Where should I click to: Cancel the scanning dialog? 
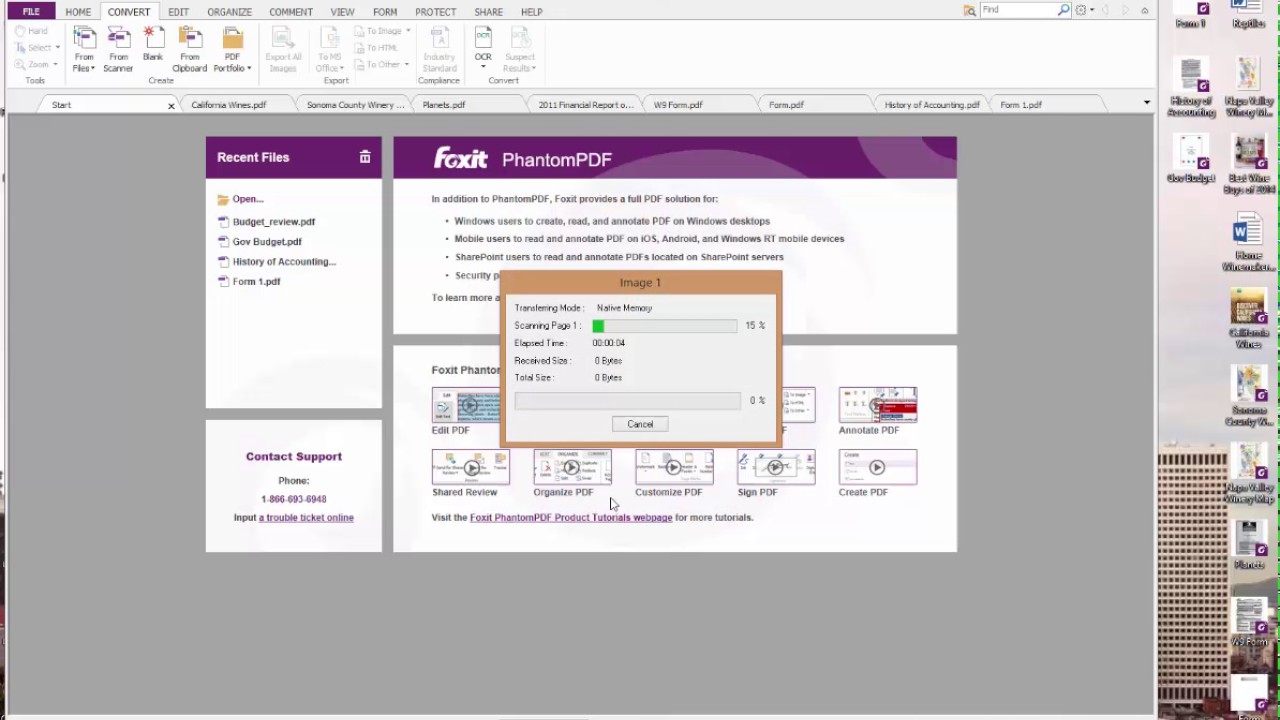pos(640,424)
